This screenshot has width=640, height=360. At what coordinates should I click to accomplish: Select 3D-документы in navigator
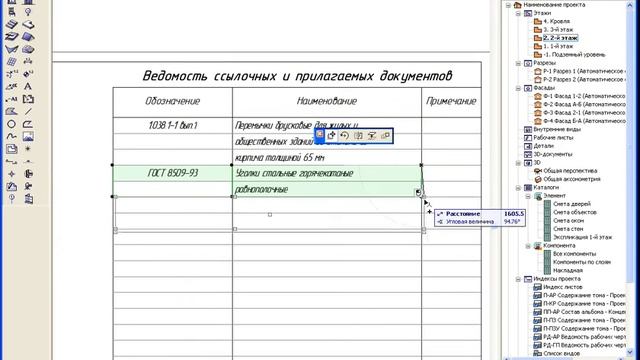pos(553,154)
